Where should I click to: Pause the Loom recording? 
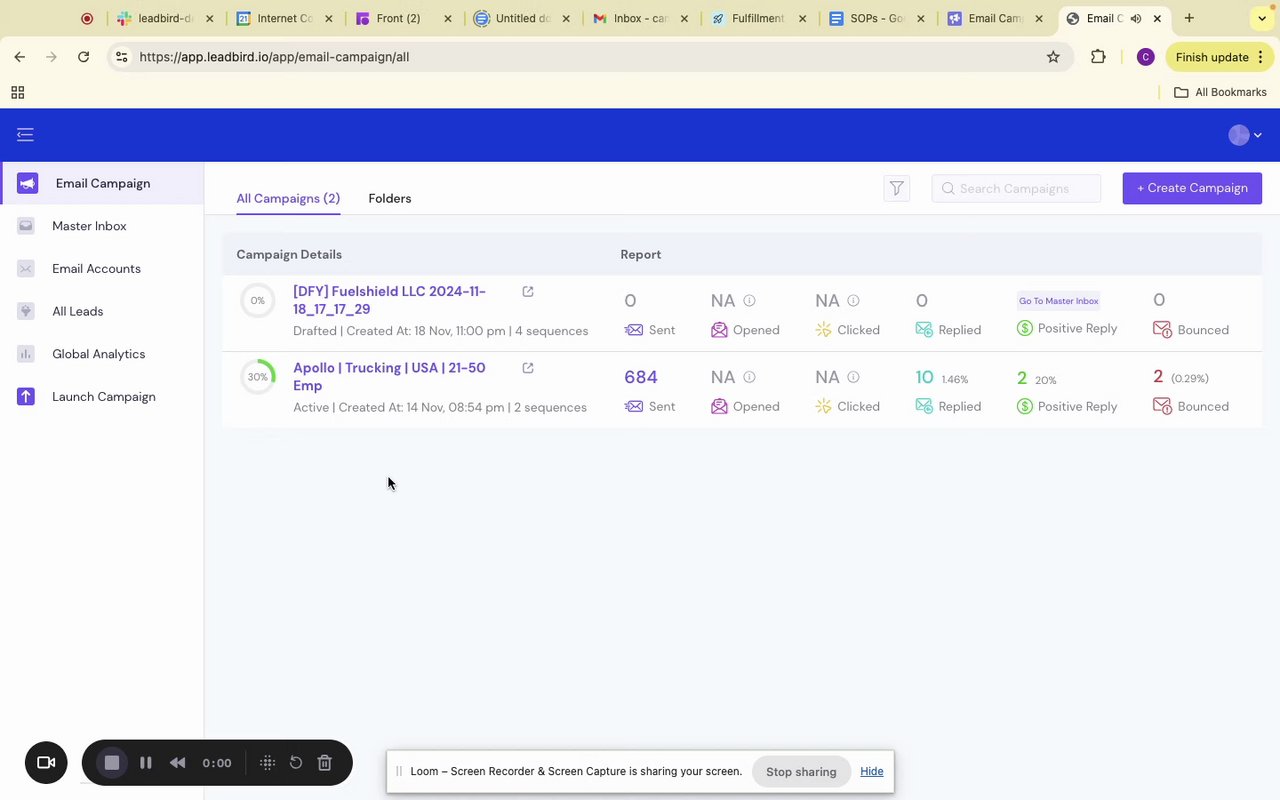[x=146, y=763]
